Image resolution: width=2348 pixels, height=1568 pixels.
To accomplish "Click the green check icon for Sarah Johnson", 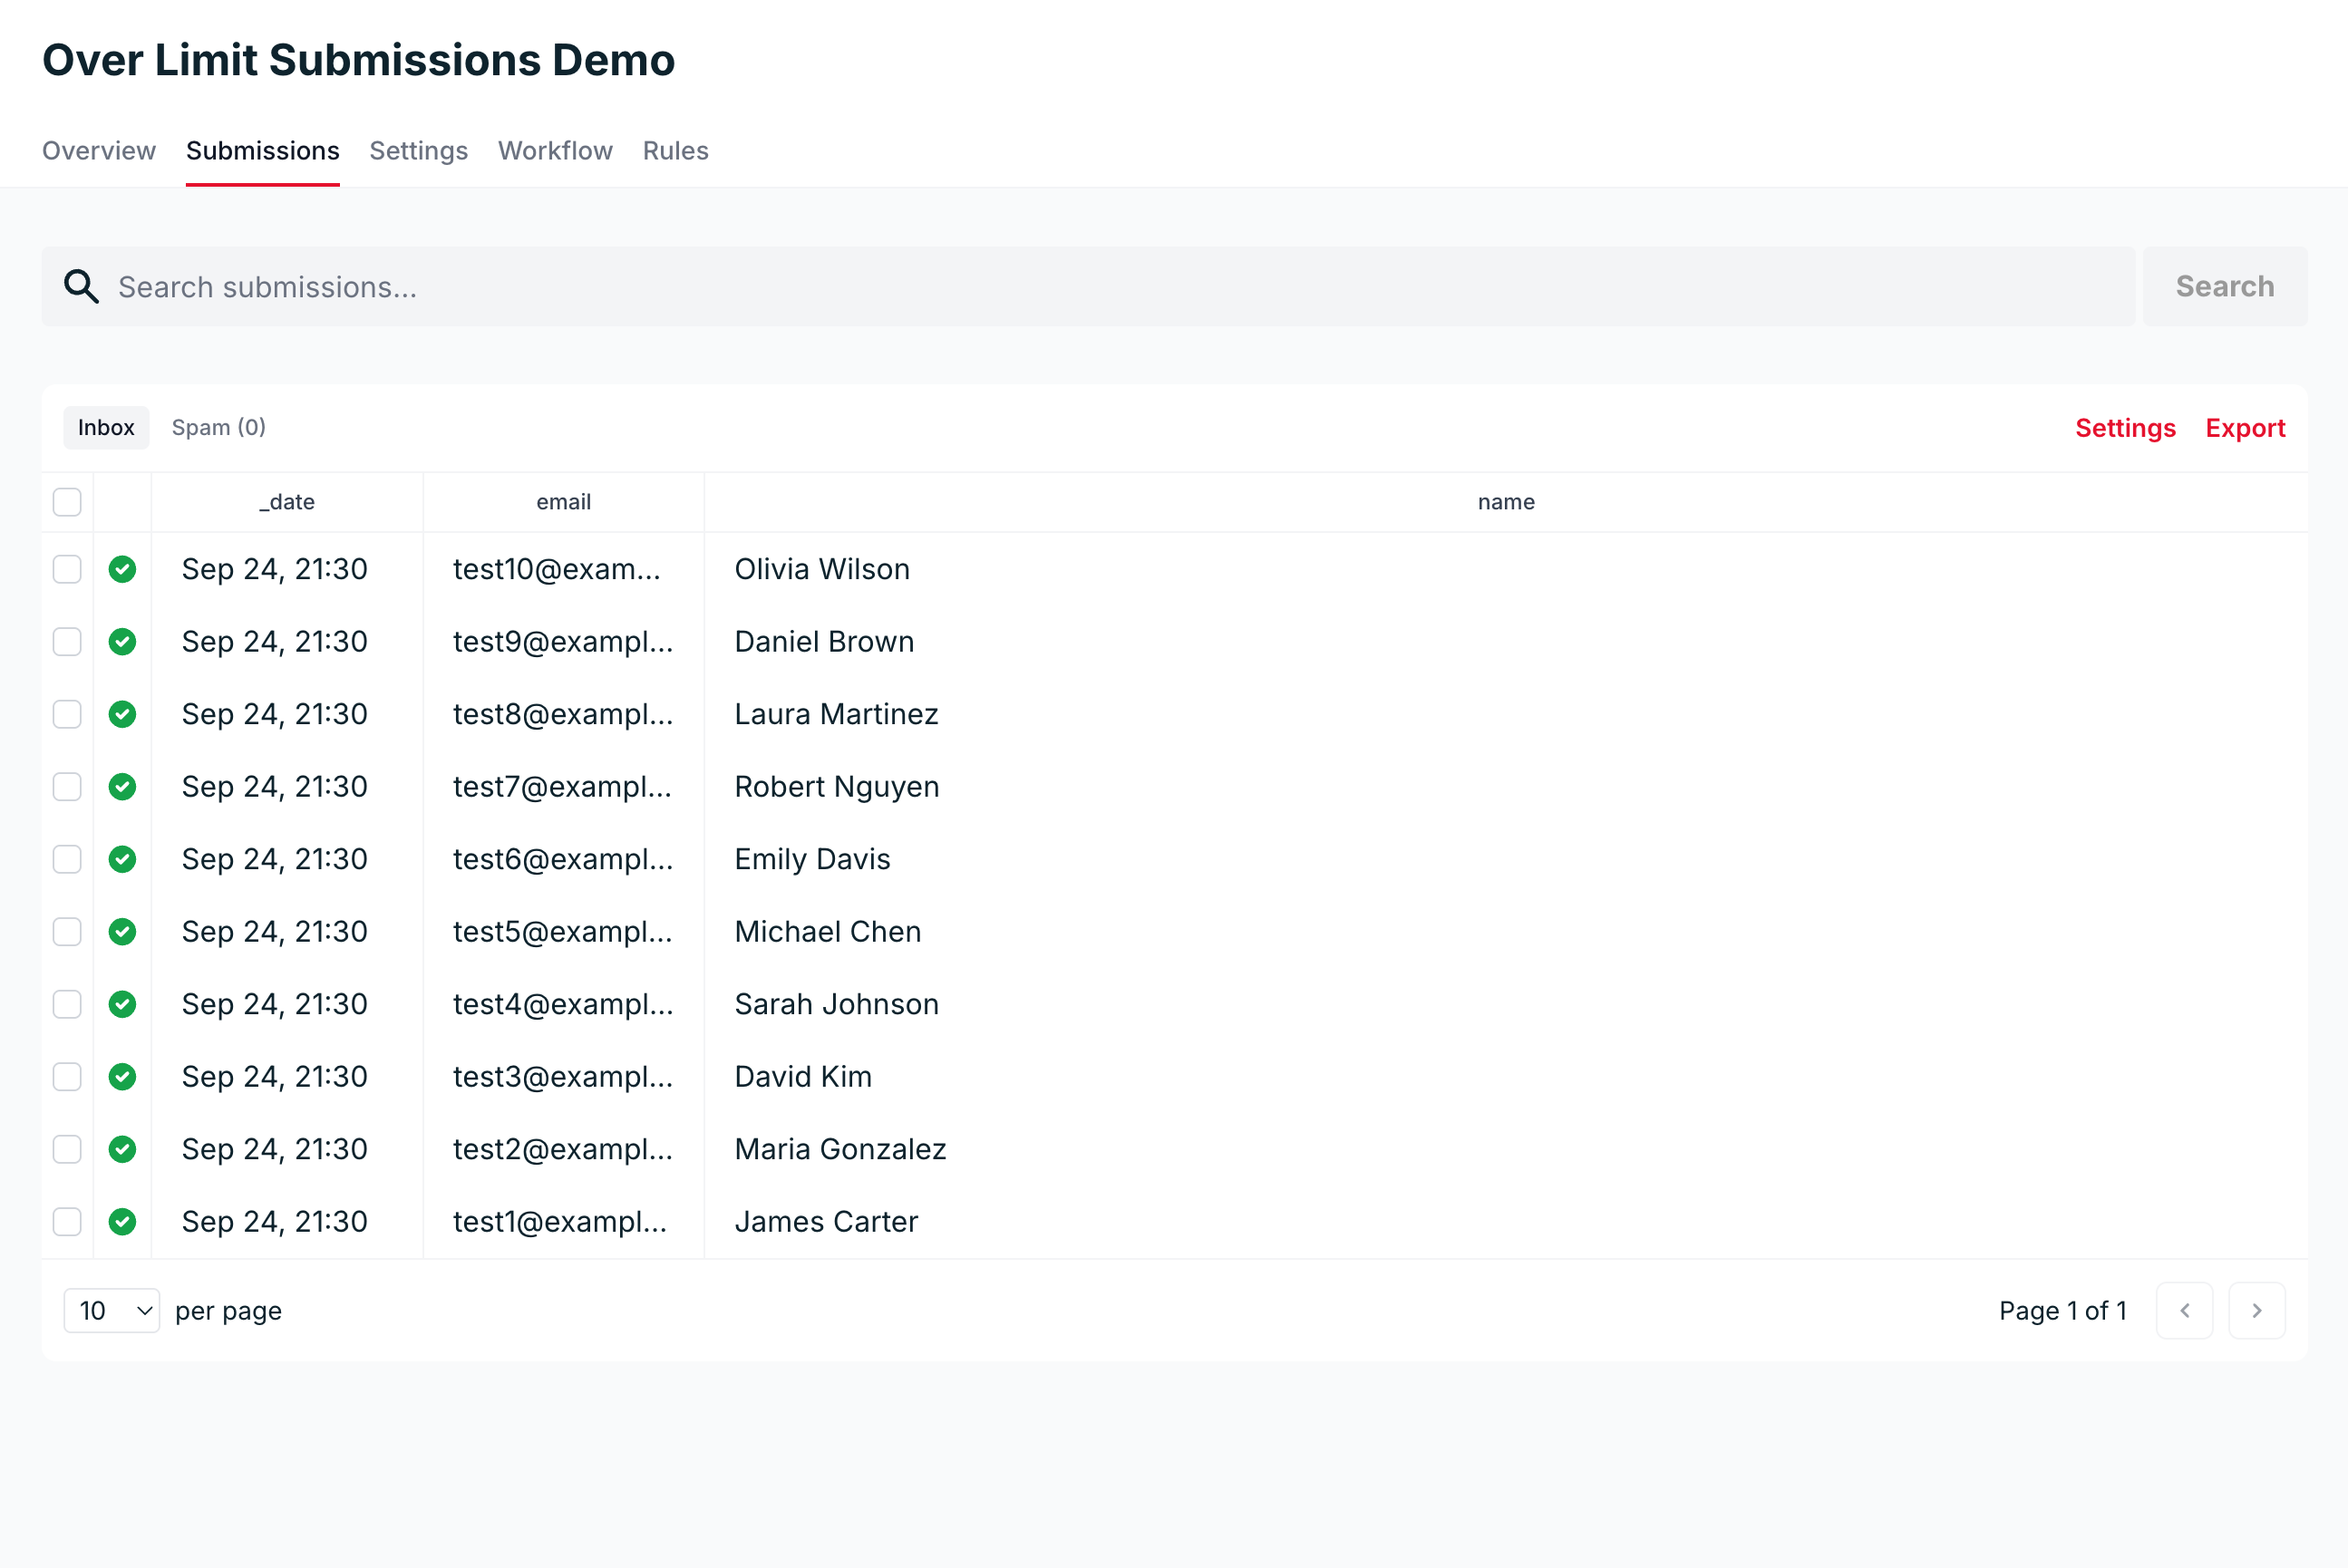I will (122, 1004).
